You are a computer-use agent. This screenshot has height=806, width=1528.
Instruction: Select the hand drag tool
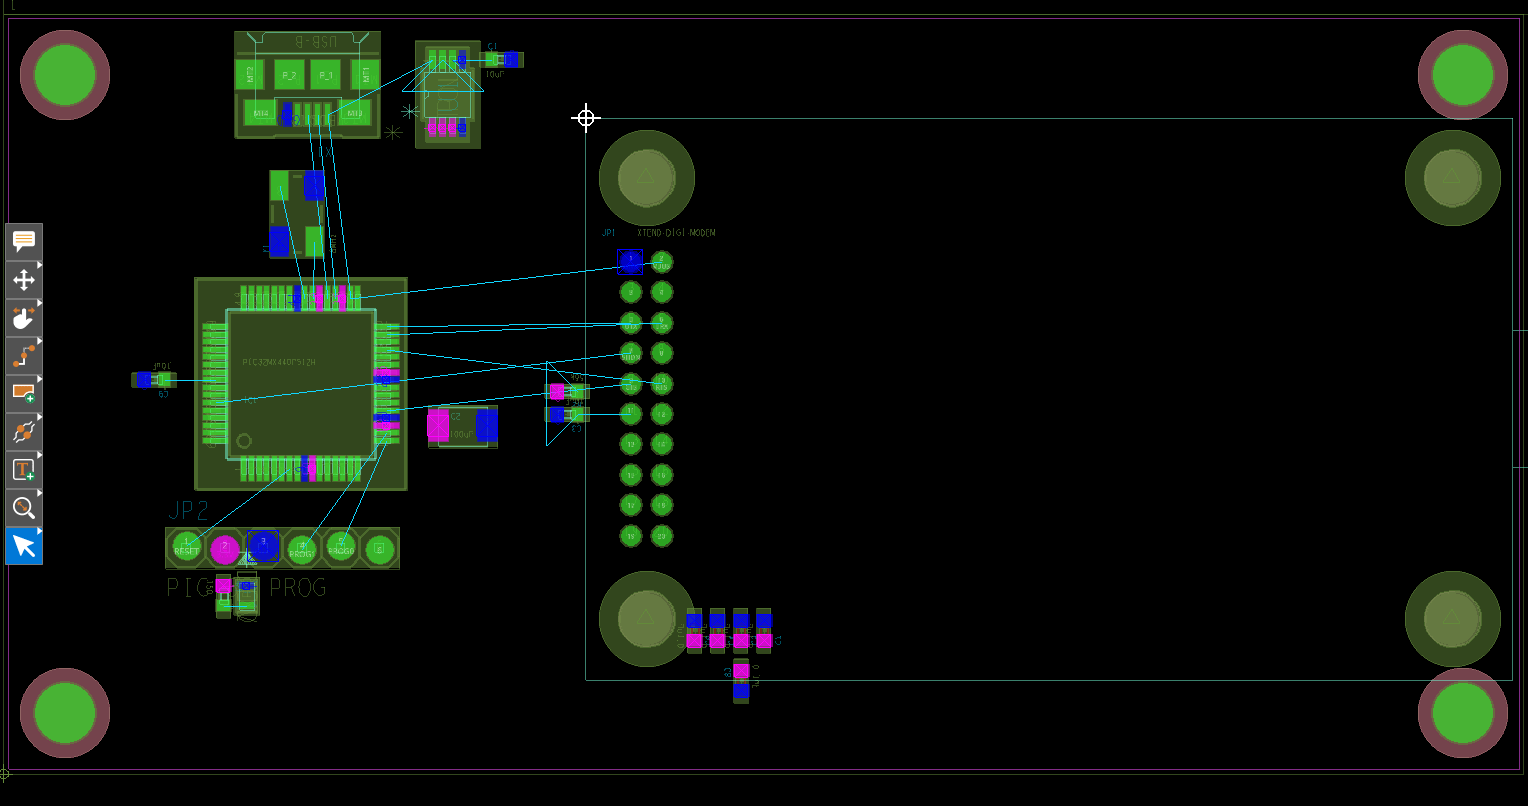tap(24, 318)
